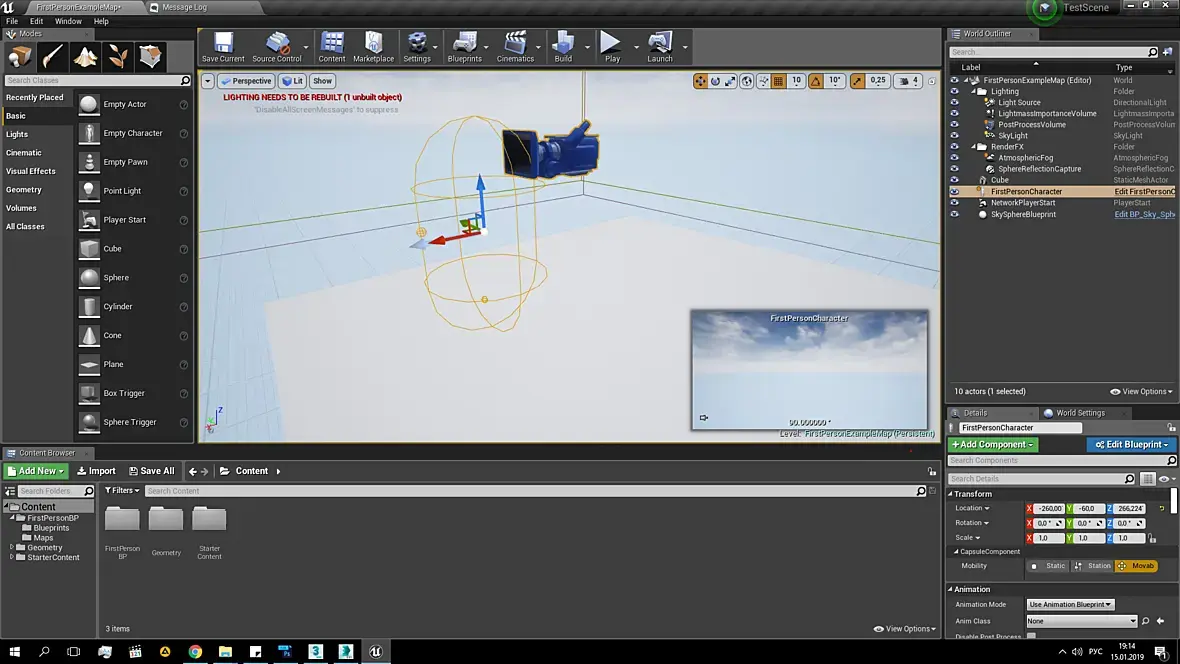Viewport: 1180px width, 664px height.
Task: Collapse the Lighting folder in World Outliner
Action: point(971,91)
